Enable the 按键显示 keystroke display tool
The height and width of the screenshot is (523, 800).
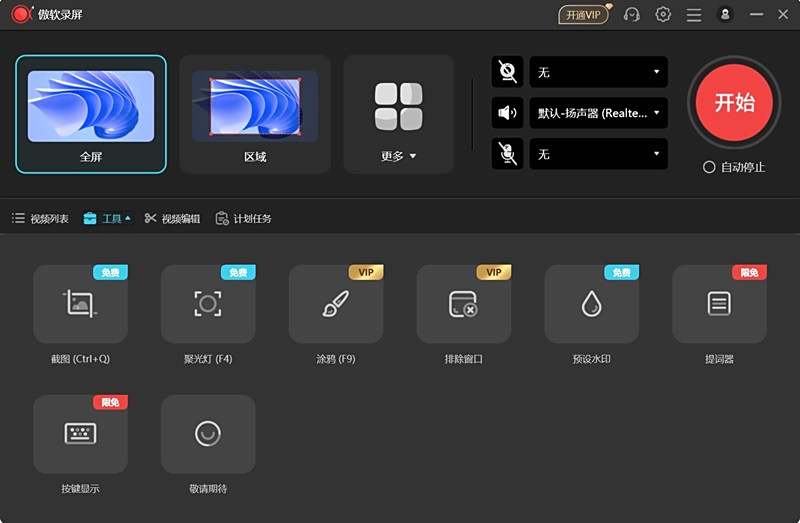coord(80,434)
